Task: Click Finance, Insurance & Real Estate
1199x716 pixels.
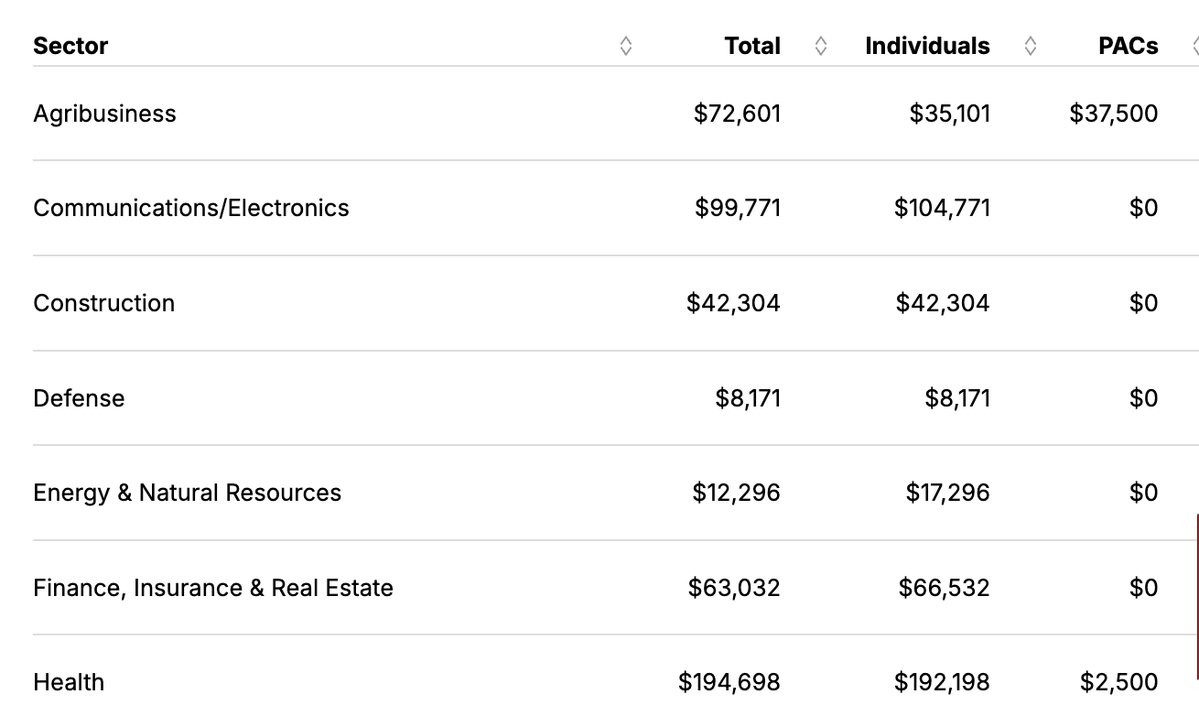Action: [213, 588]
